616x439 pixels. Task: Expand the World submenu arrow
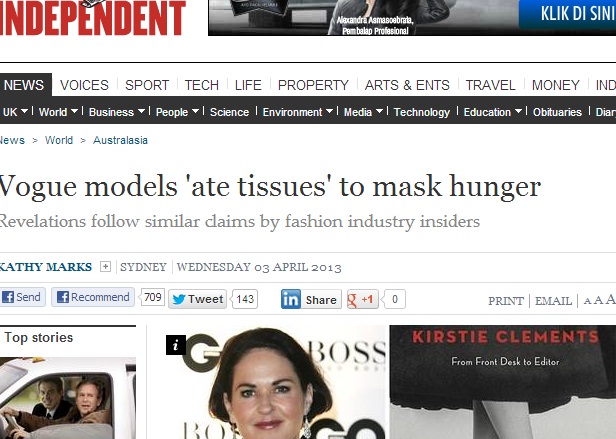coord(74,112)
